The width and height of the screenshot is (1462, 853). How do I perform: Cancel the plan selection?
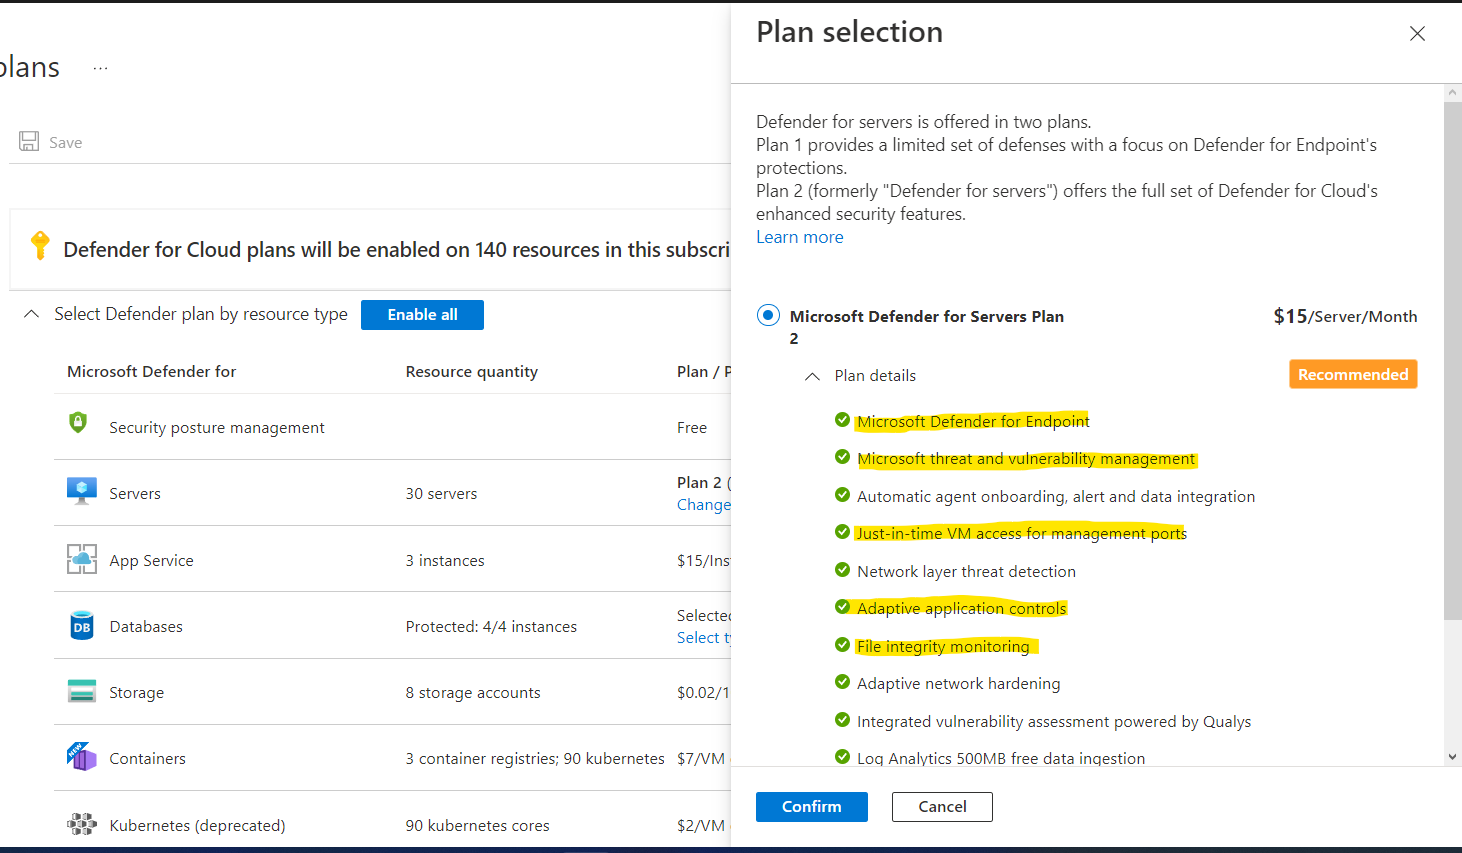point(942,807)
